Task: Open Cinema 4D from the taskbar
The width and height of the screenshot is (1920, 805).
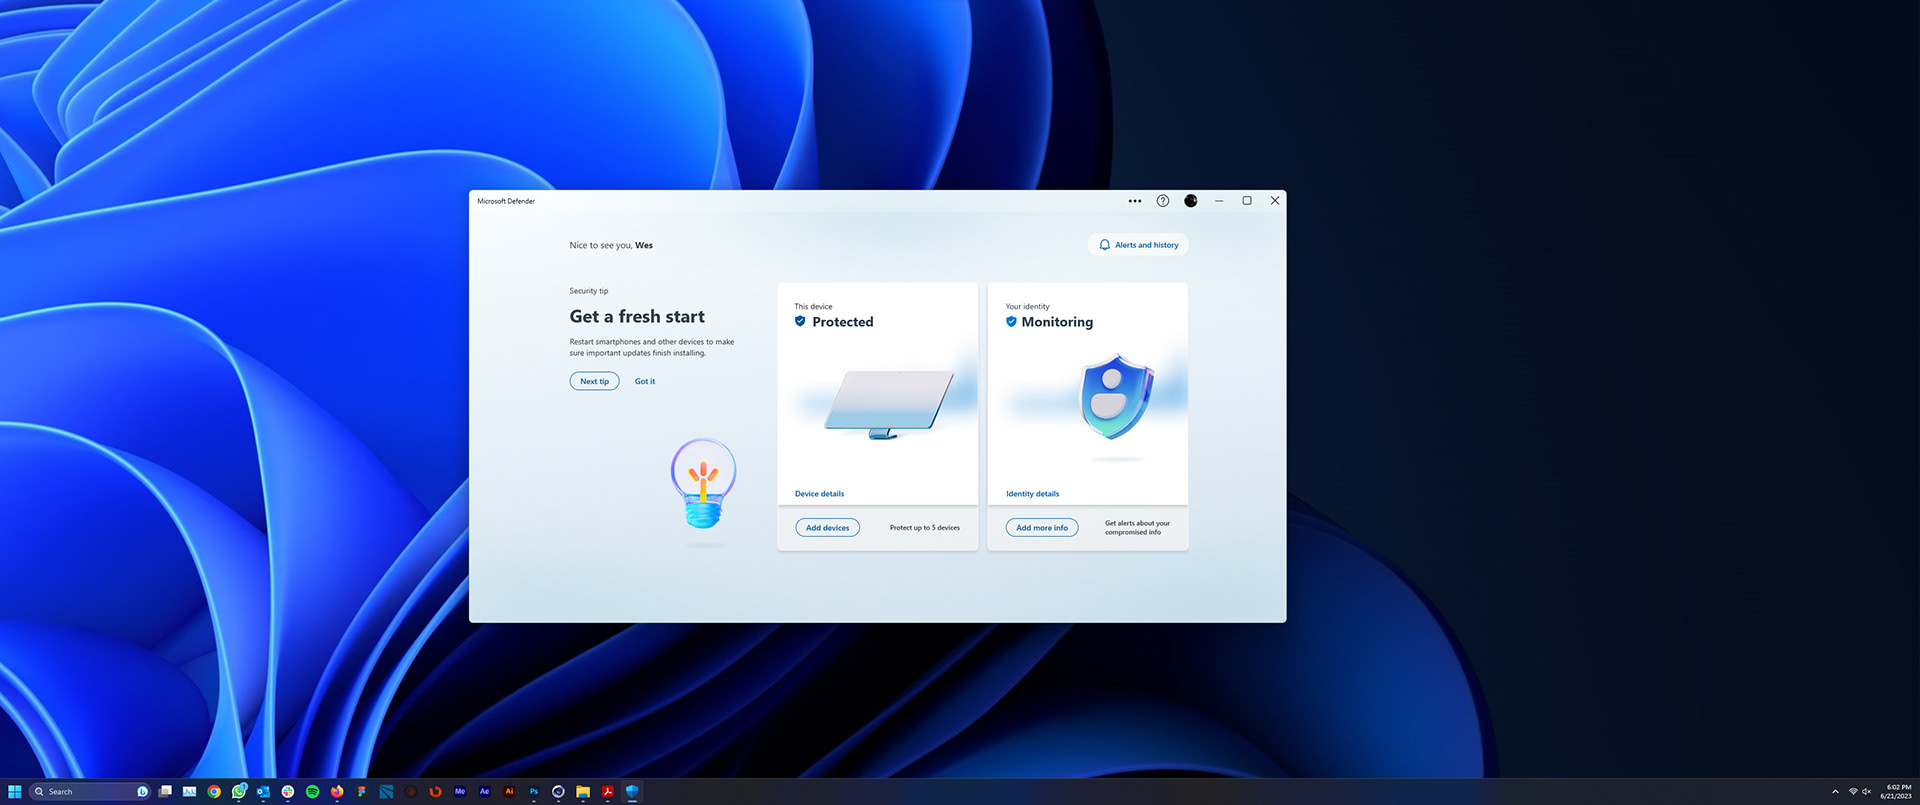Action: click(x=558, y=791)
